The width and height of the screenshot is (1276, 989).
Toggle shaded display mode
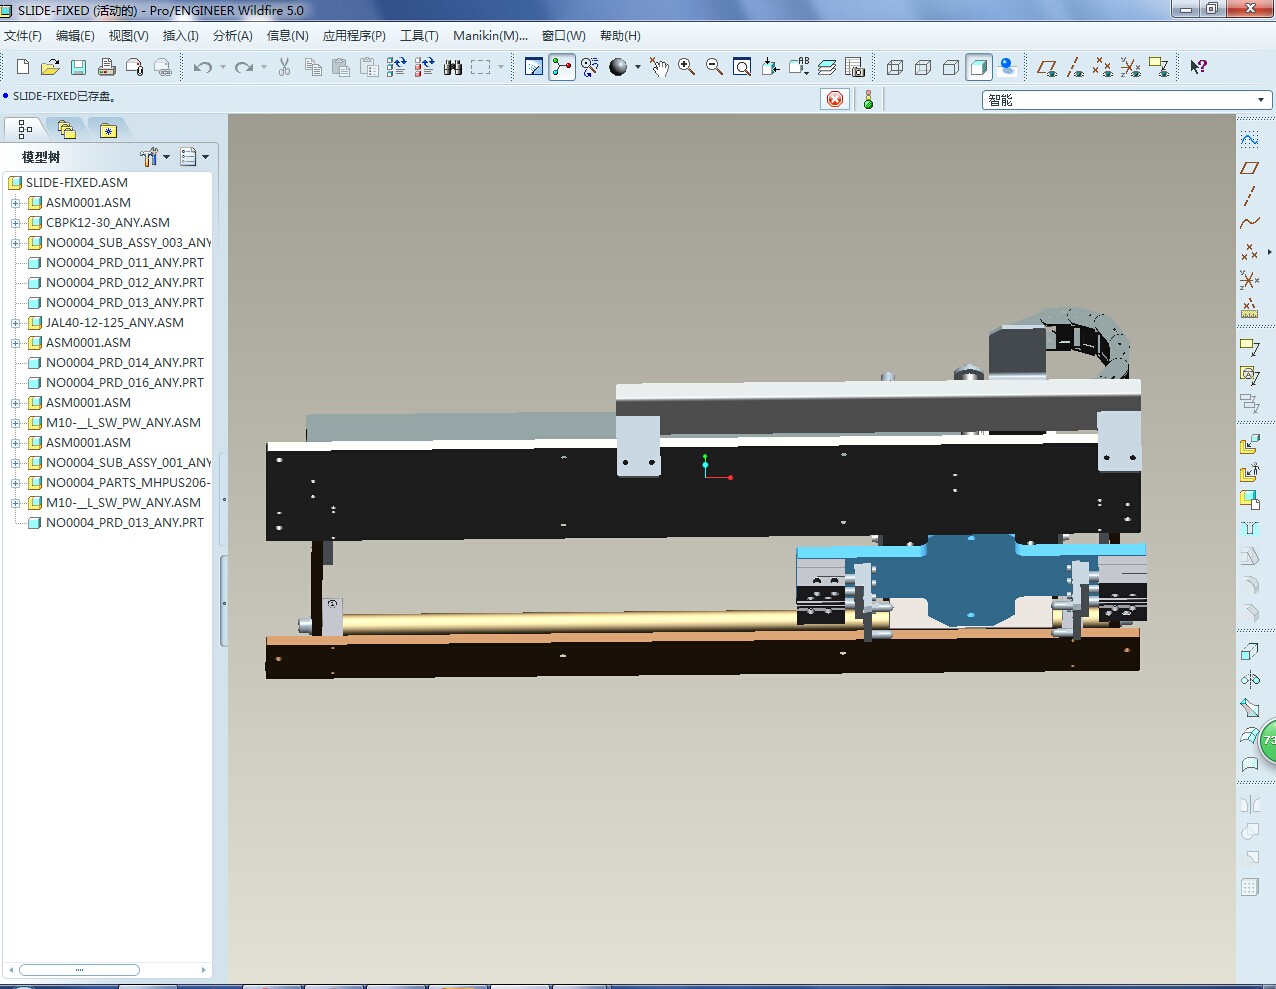(x=979, y=67)
